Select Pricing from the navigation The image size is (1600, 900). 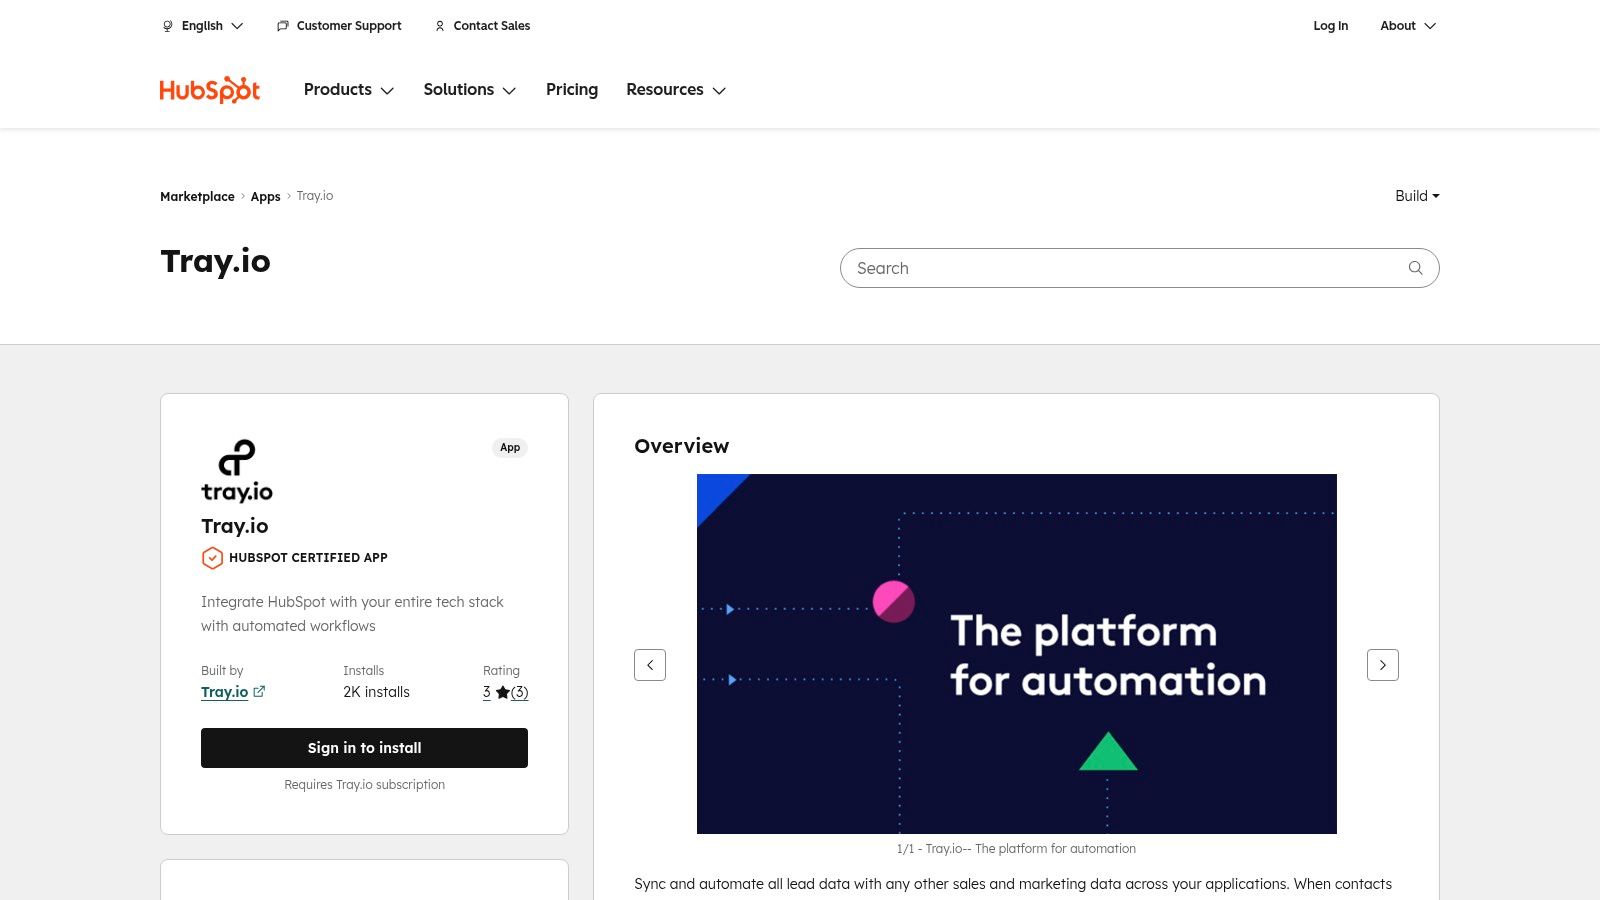[571, 90]
